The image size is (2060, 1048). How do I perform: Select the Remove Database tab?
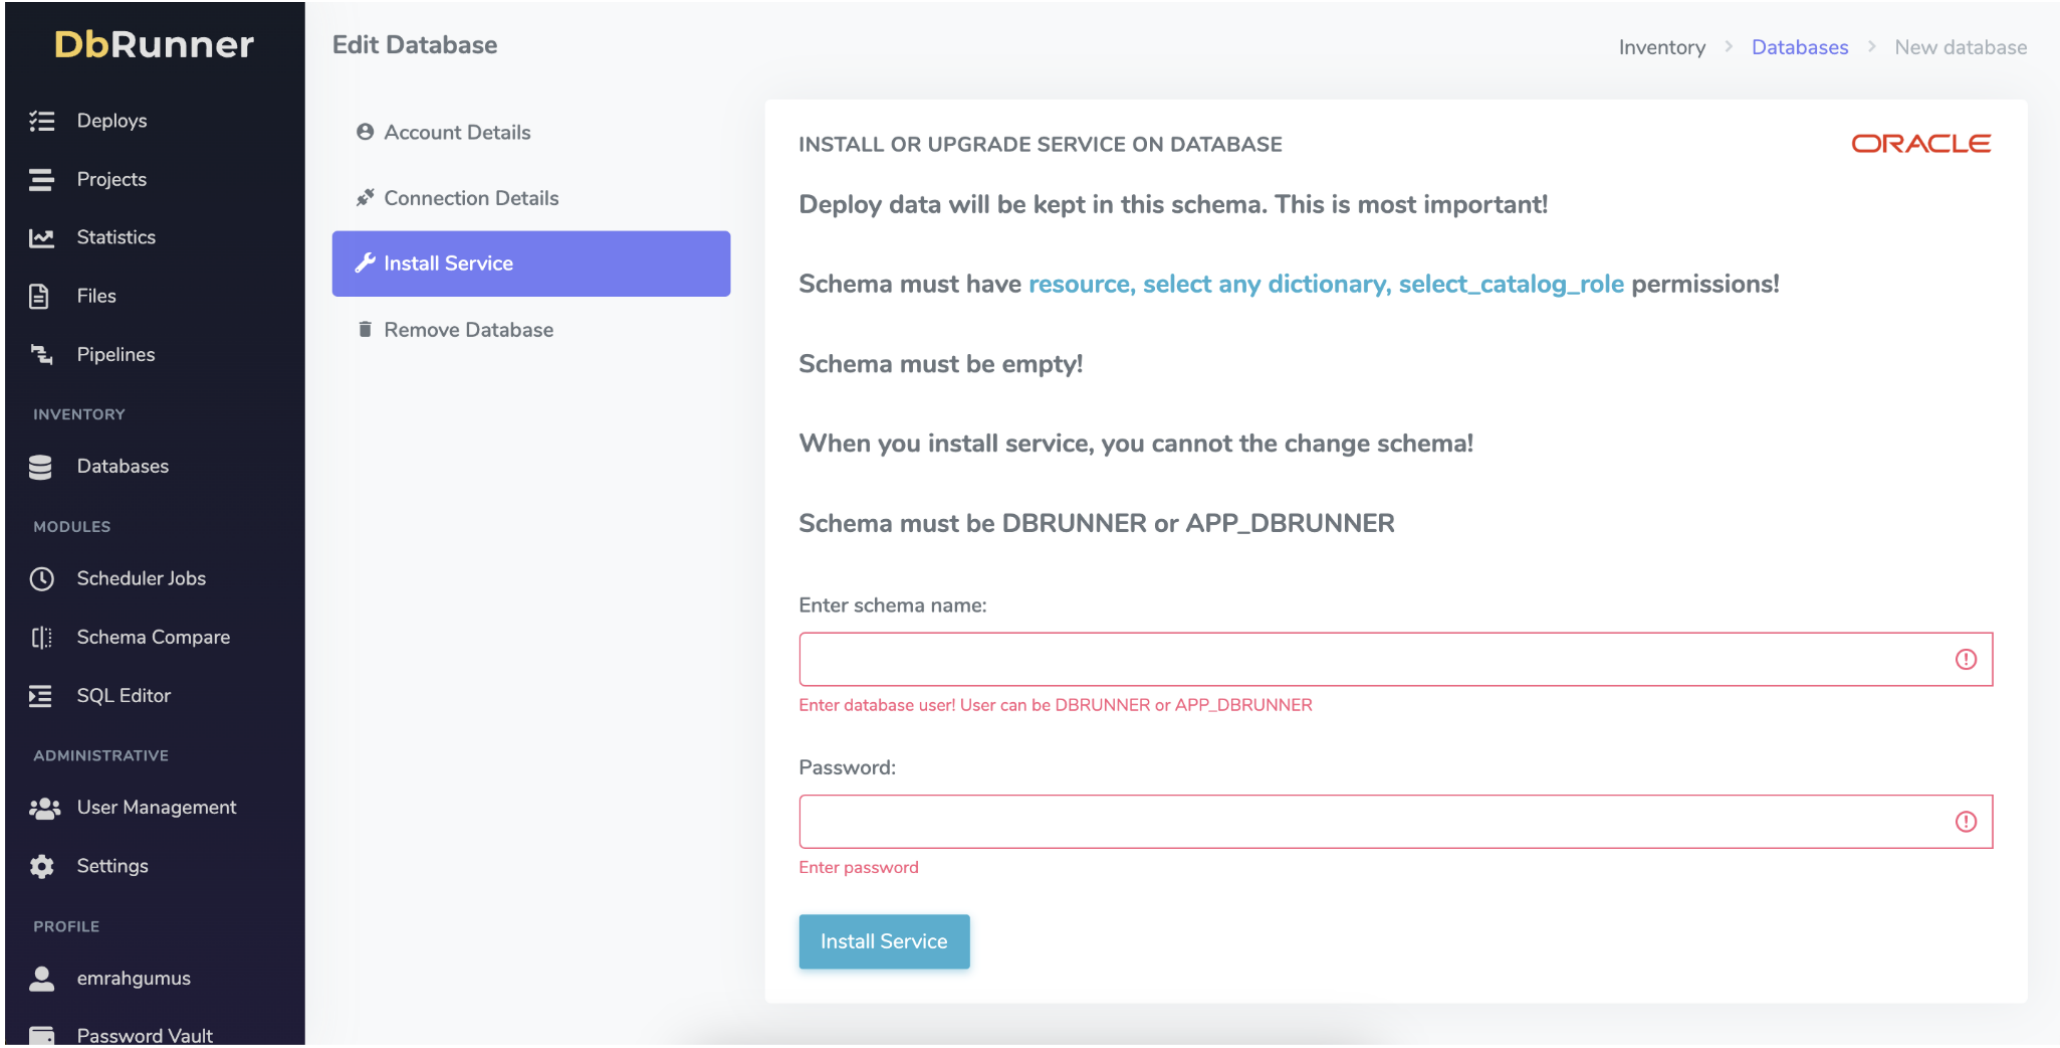467,330
